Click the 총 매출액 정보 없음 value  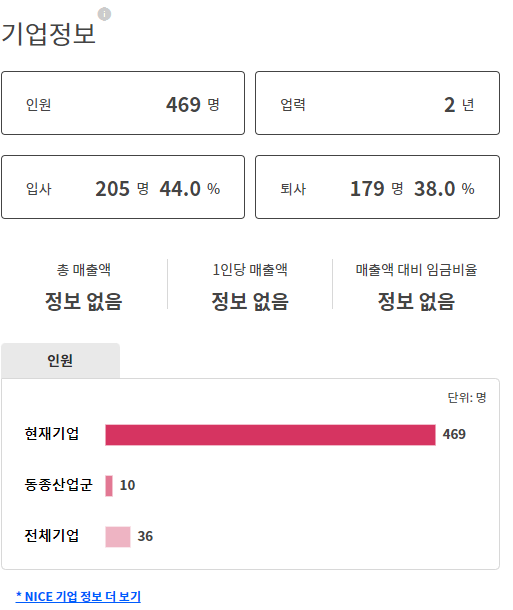[84, 301]
